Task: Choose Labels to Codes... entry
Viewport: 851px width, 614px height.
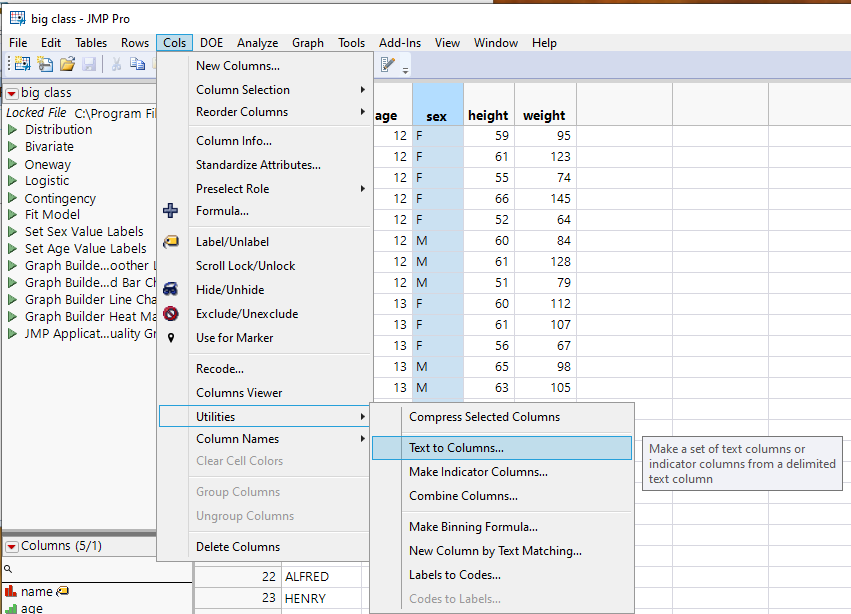Action: click(455, 574)
